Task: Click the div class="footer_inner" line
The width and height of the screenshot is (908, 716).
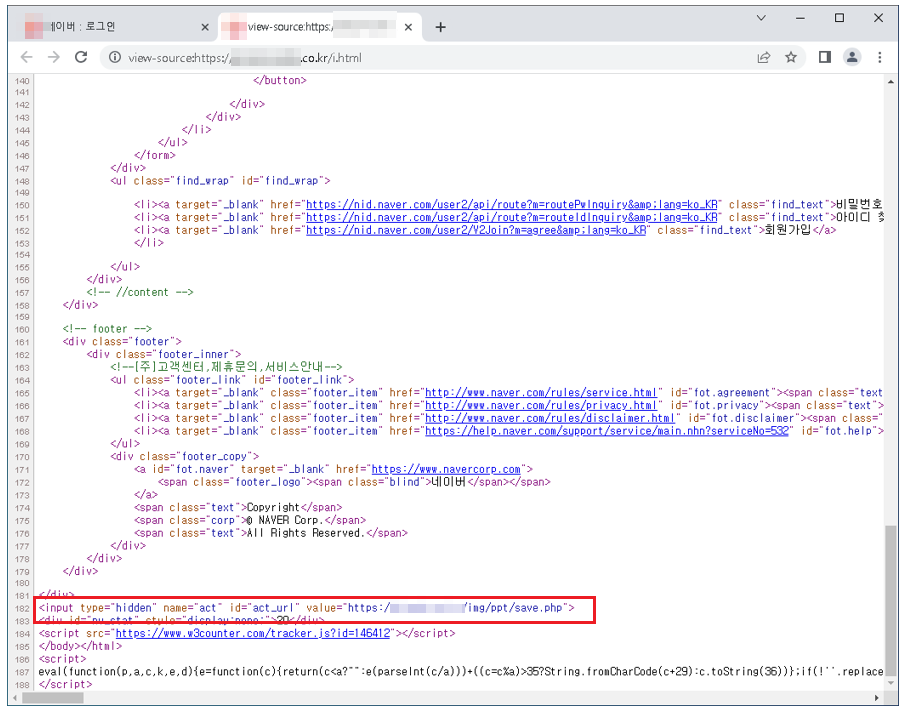Action: (164, 354)
